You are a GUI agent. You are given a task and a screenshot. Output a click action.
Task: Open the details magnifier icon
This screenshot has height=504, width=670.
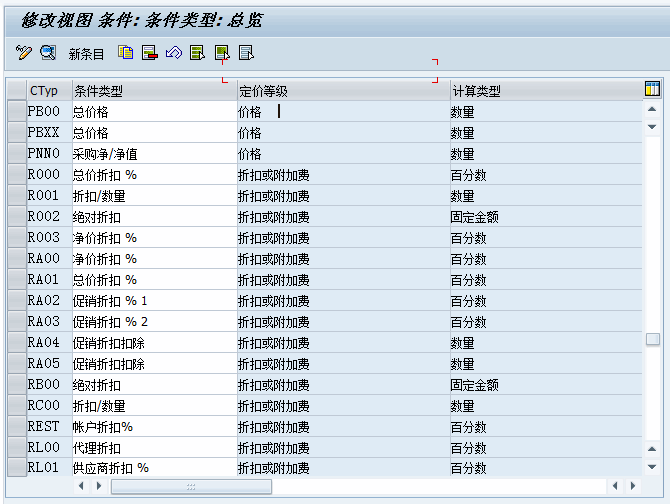(48, 53)
